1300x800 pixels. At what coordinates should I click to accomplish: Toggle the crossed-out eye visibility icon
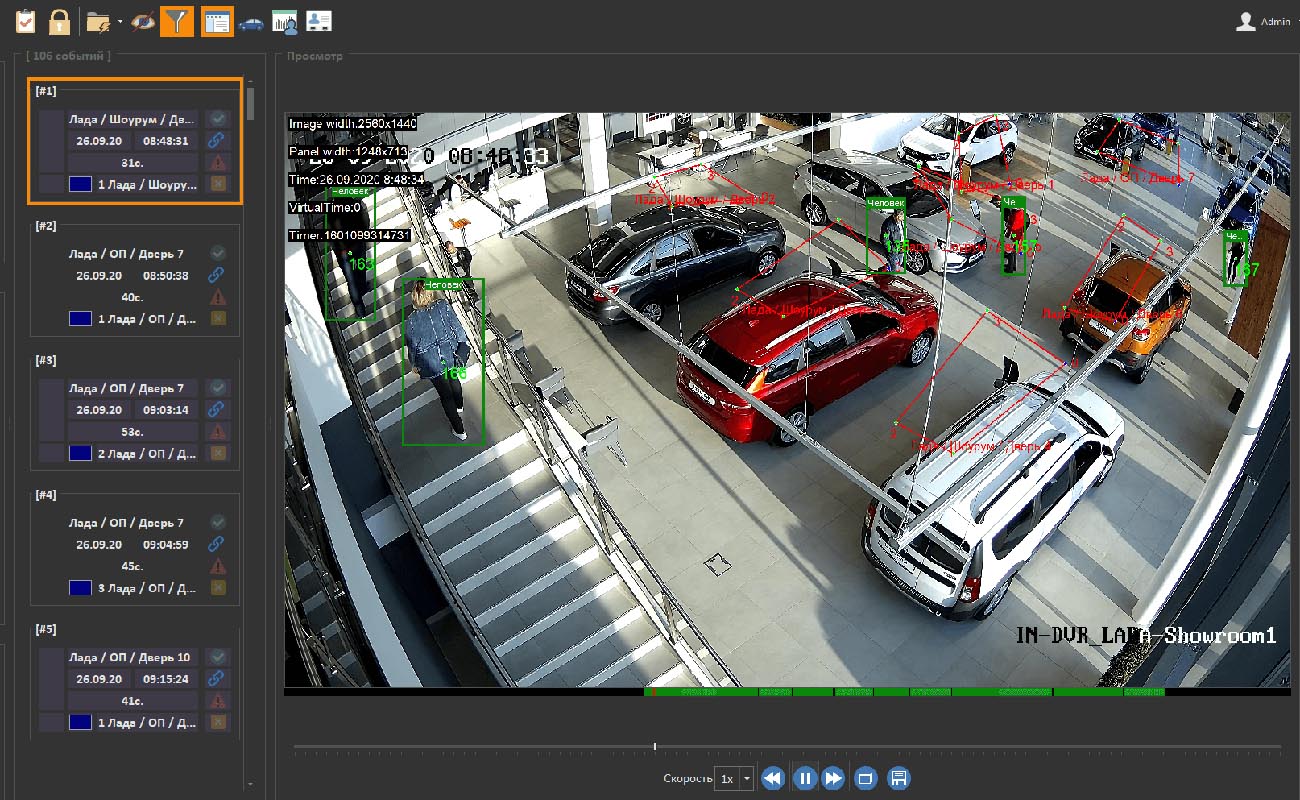pyautogui.click(x=143, y=21)
